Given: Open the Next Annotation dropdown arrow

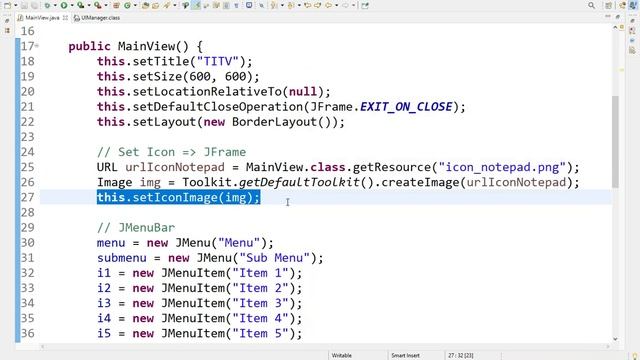Looking at the screenshot, I should tap(282, 5).
